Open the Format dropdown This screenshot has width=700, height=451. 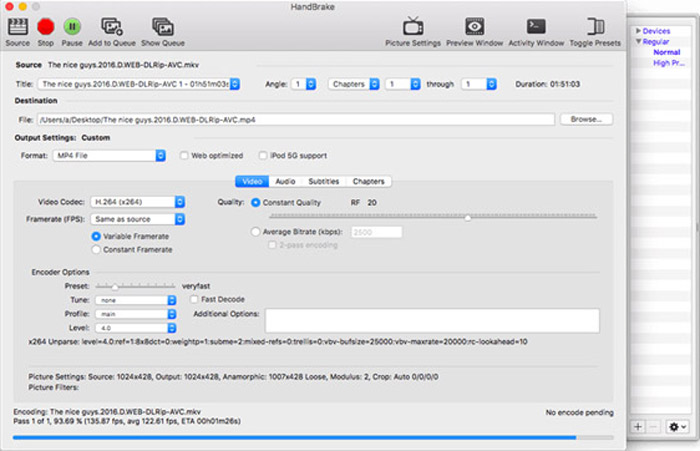pyautogui.click(x=109, y=155)
